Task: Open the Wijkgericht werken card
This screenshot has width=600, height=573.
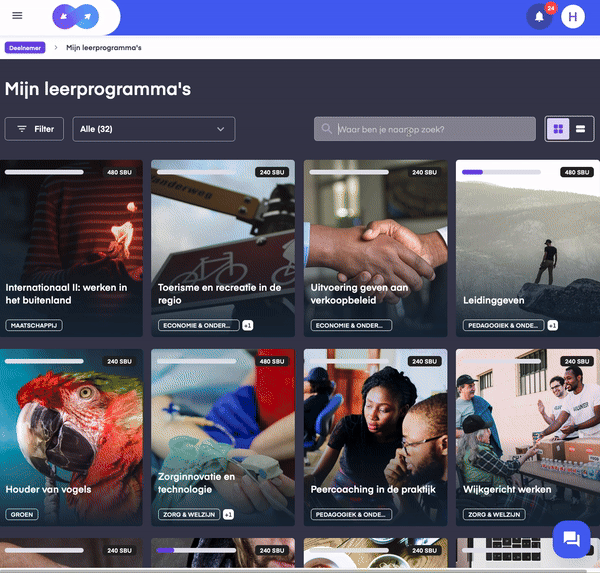Action: tap(528, 437)
